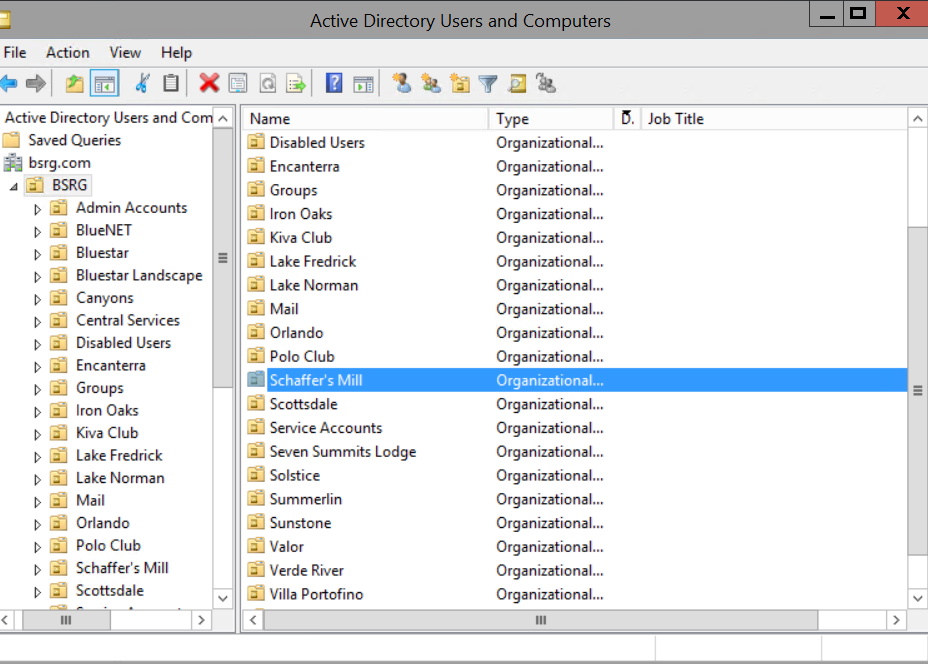
Task: Toggle the action pane icon
Action: [363, 84]
